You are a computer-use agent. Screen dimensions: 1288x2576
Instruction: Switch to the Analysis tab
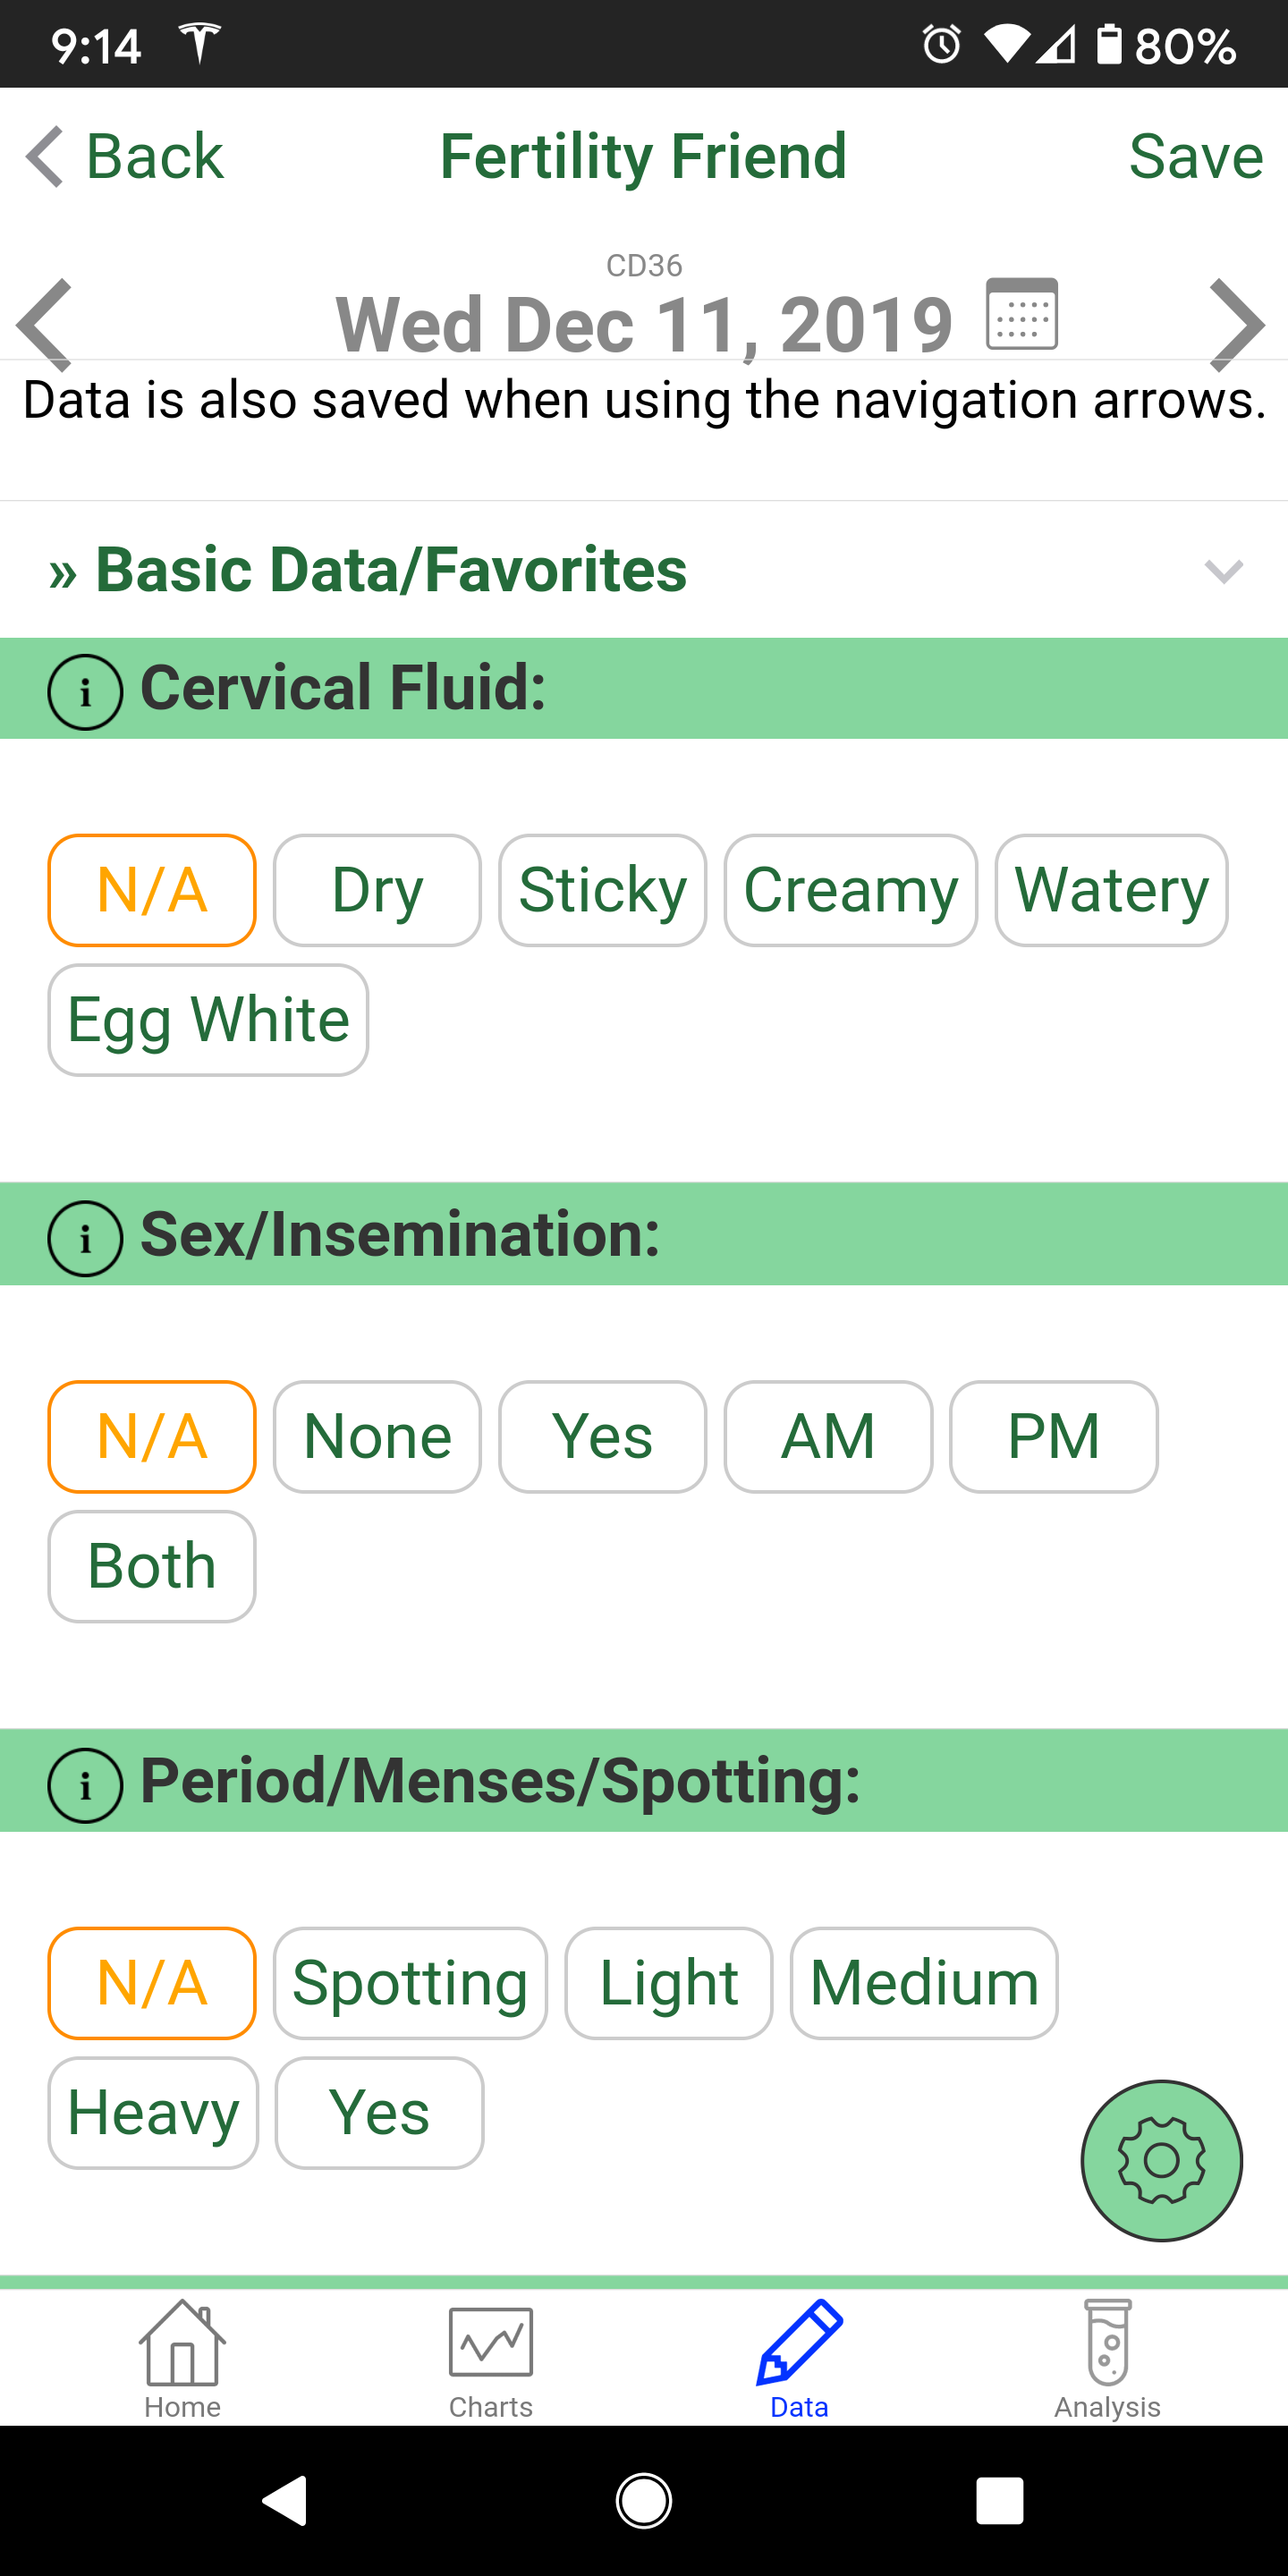click(x=1107, y=2359)
